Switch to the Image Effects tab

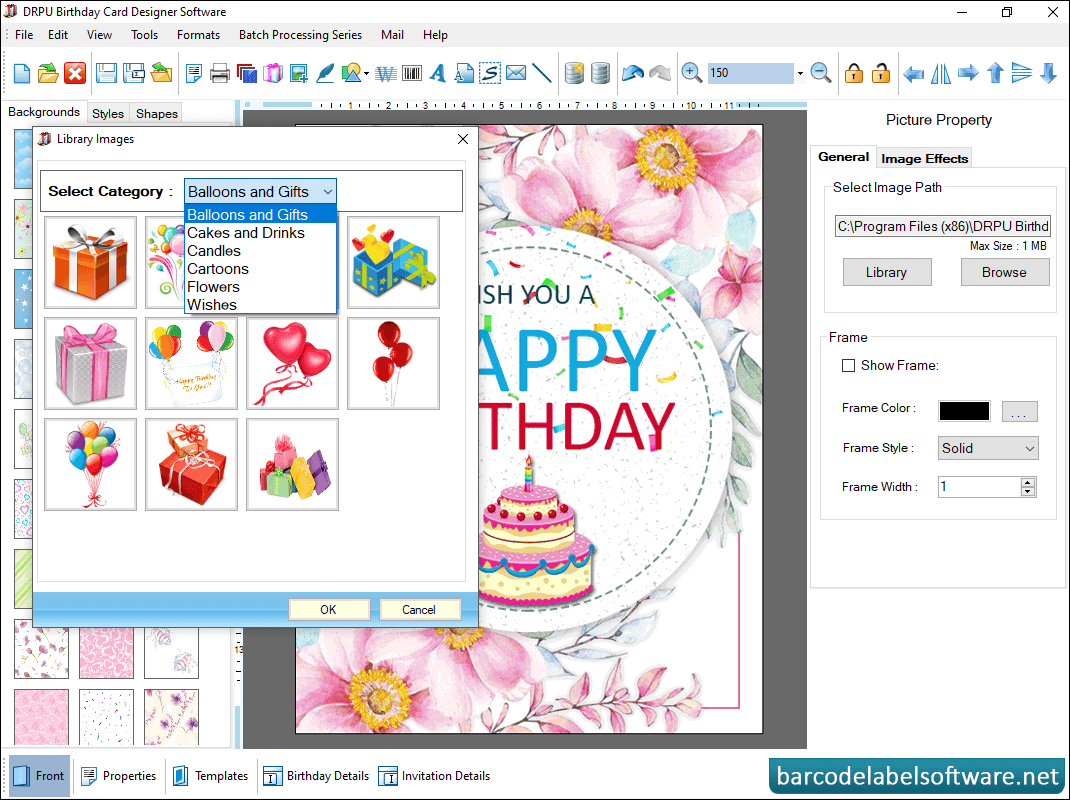[924, 158]
